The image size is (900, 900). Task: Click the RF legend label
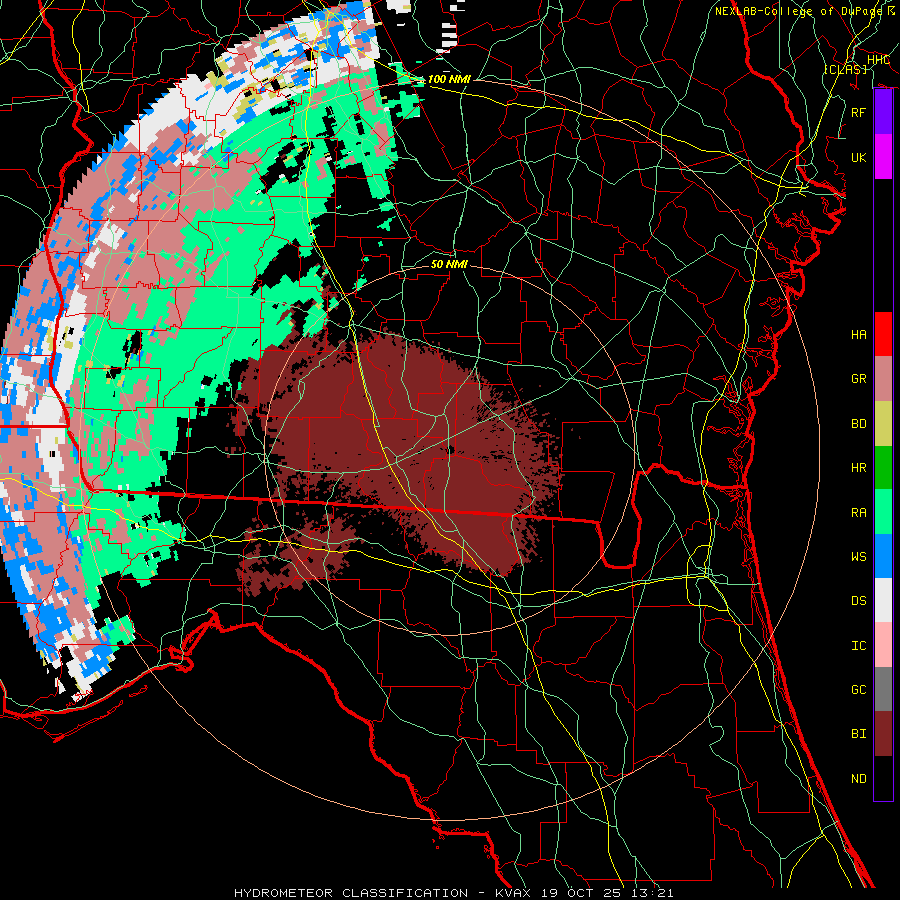pyautogui.click(x=859, y=112)
